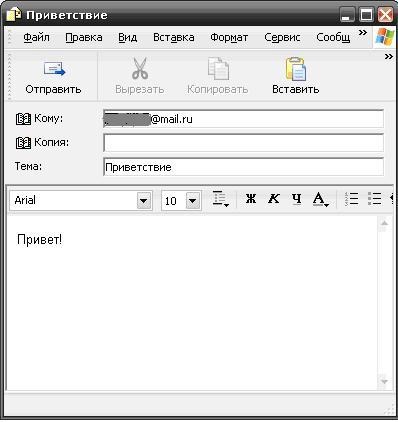Click into the Тема subject field
Image resolution: width=398 pixels, height=422 pixels.
[x=243, y=167]
